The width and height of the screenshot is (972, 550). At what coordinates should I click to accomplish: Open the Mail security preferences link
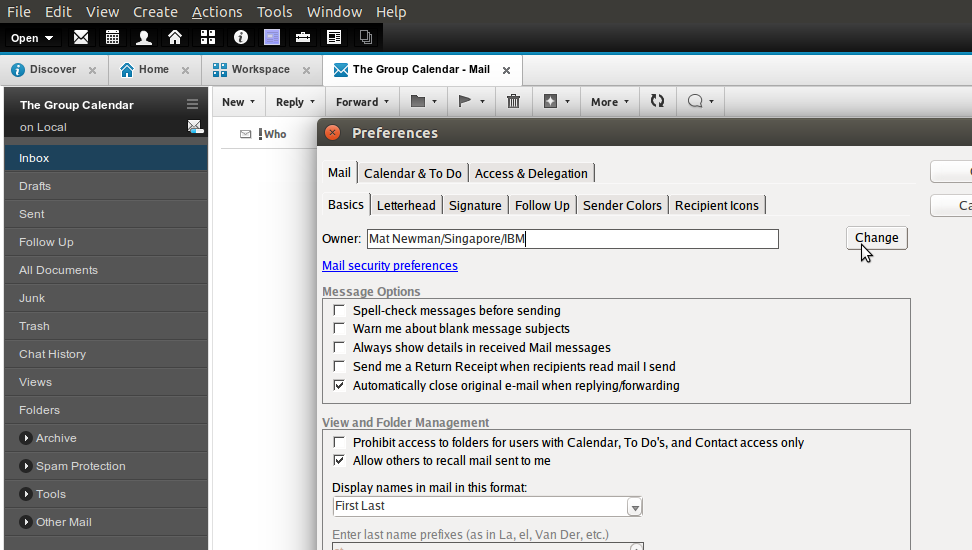pyautogui.click(x=389, y=266)
